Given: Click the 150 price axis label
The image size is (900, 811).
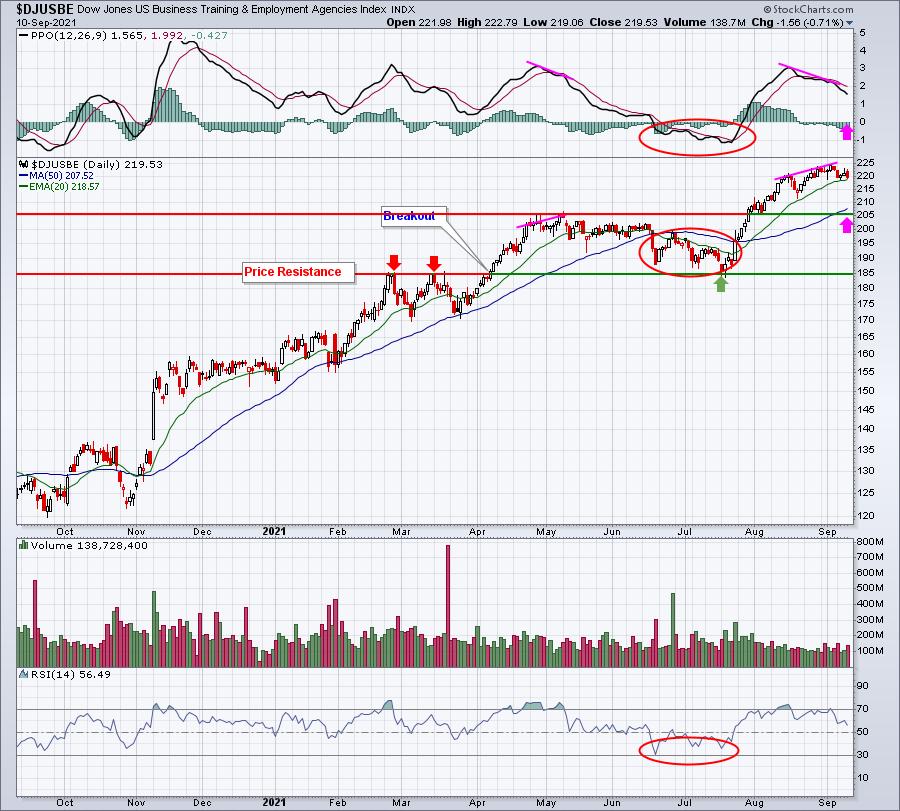Looking at the screenshot, I should coord(865,391).
